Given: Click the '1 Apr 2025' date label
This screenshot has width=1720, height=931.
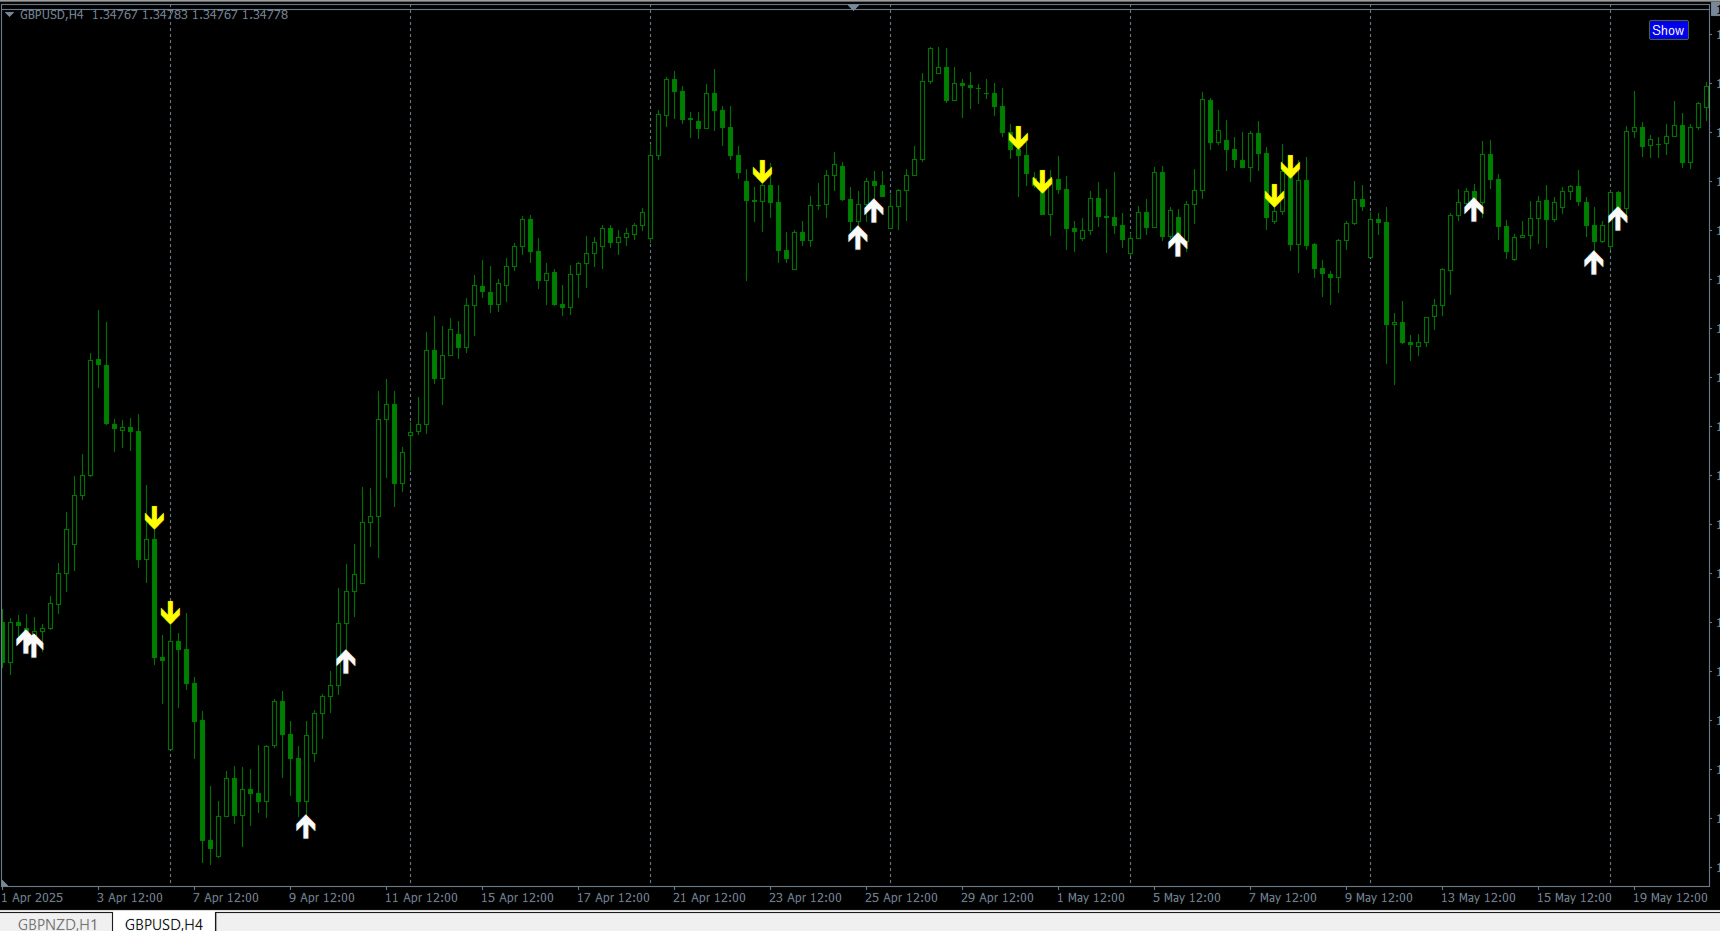Looking at the screenshot, I should pyautogui.click(x=33, y=898).
